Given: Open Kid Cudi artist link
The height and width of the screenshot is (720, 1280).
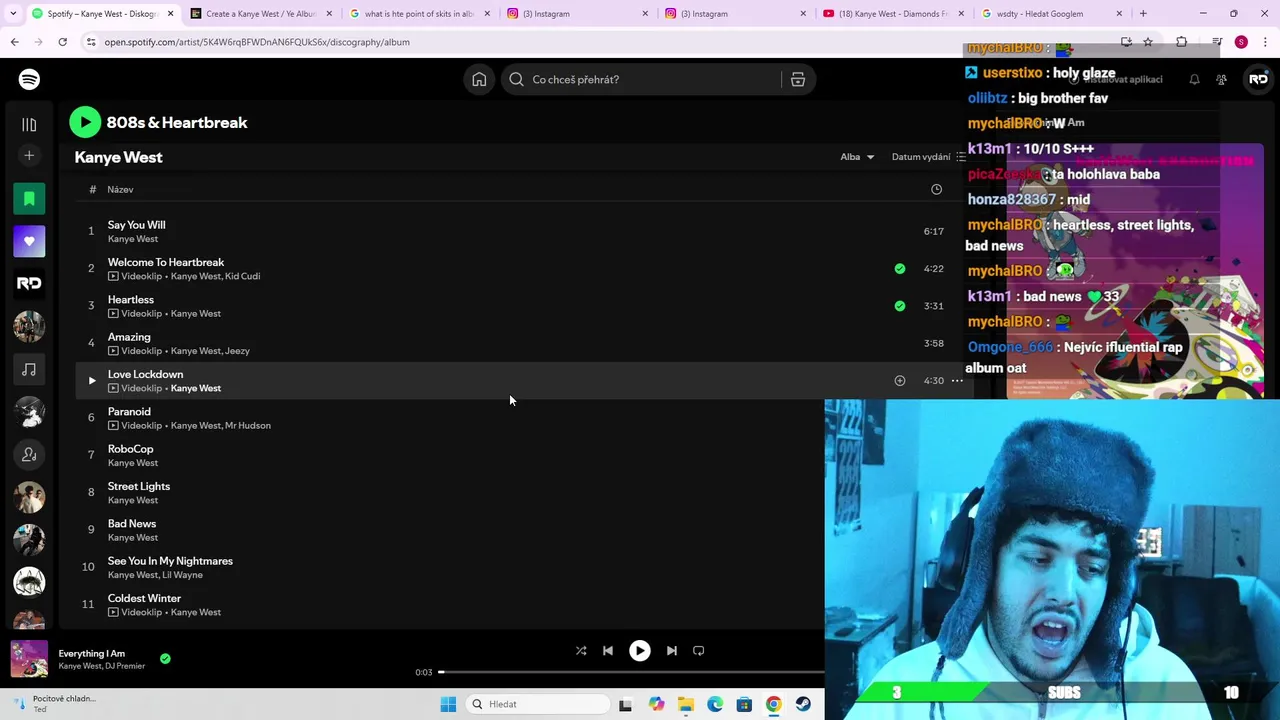Looking at the screenshot, I should click(x=243, y=276).
